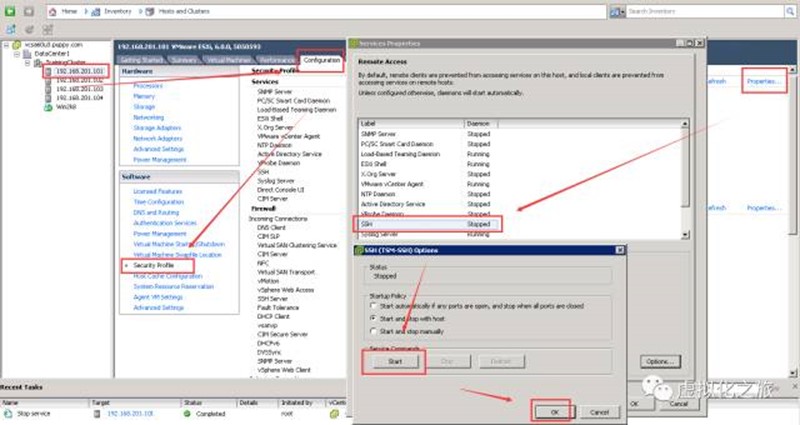Viewport: 800px width, 425px height.
Task: Collapse the vCenter server root tree node
Action: [7, 45]
